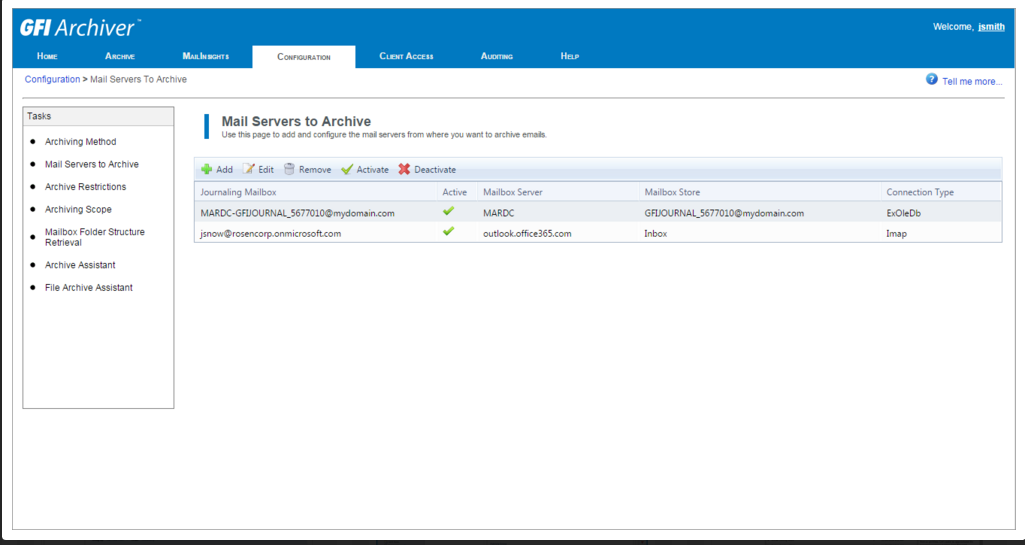Viewport: 1025px width, 545px height.
Task: Open Archive Restrictions task
Action: click(x=86, y=187)
